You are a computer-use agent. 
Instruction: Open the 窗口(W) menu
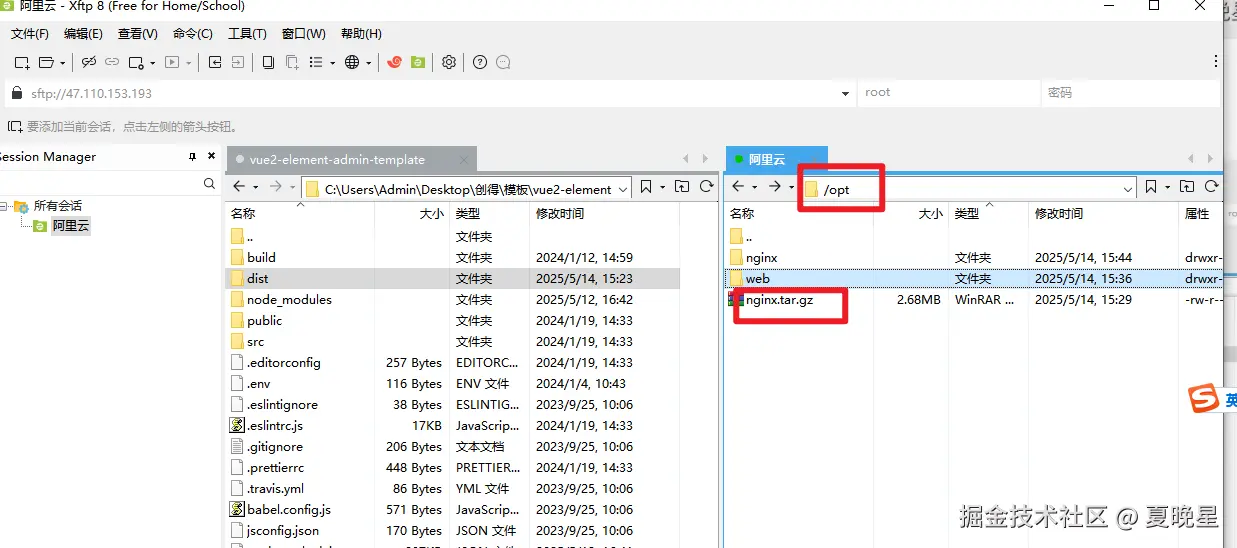pos(304,34)
